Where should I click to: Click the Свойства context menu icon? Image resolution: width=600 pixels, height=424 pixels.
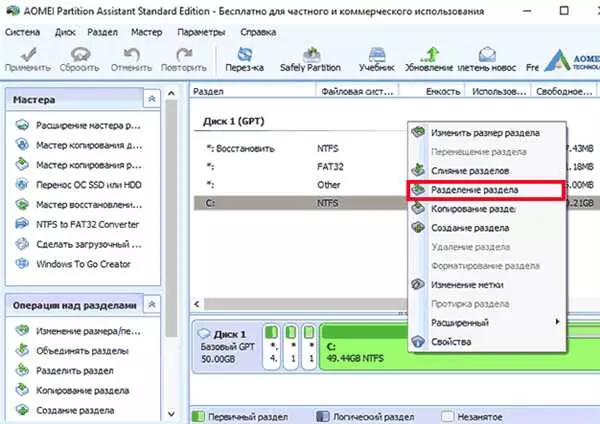[418, 341]
